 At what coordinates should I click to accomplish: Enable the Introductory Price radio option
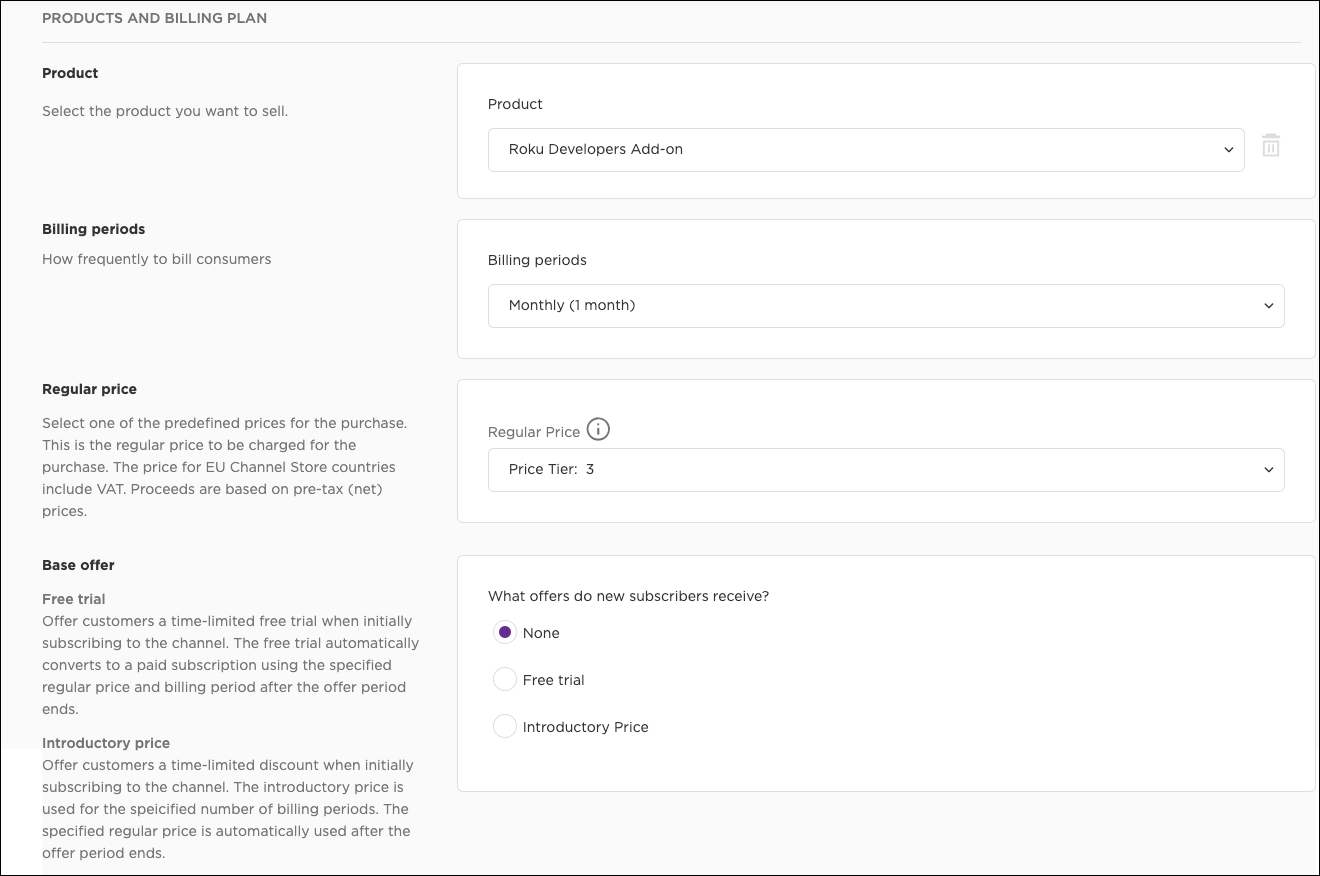[x=505, y=727]
